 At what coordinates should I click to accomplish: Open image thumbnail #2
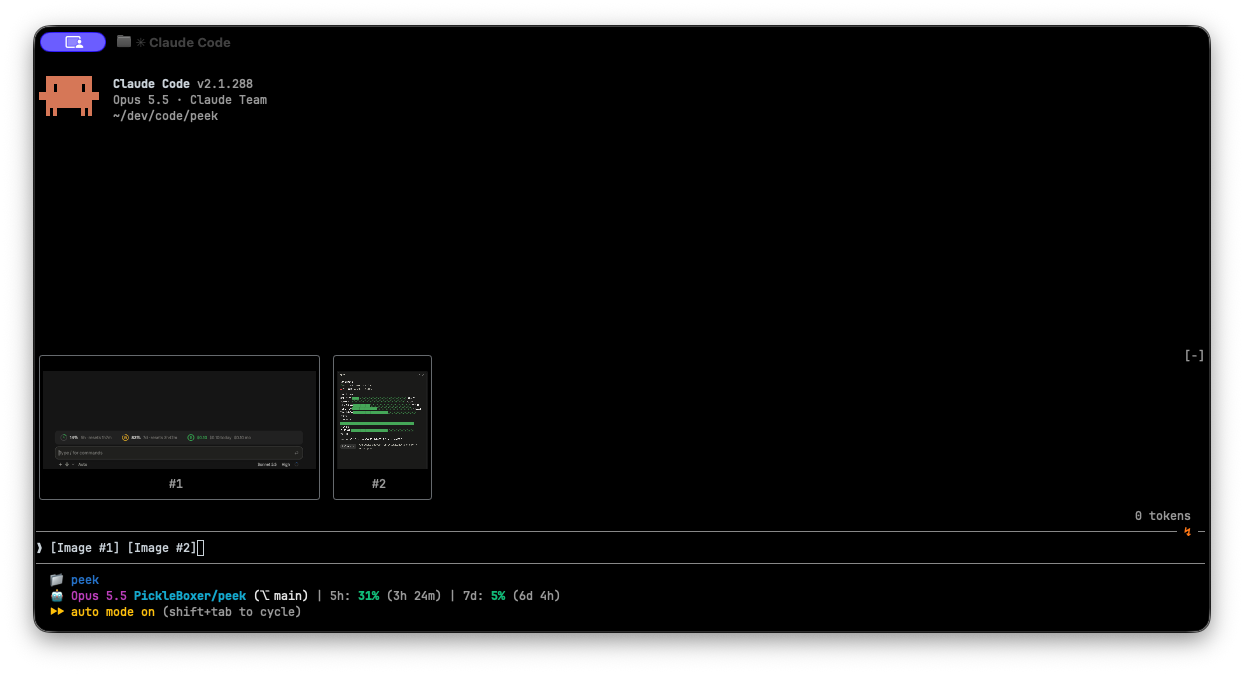[382, 427]
